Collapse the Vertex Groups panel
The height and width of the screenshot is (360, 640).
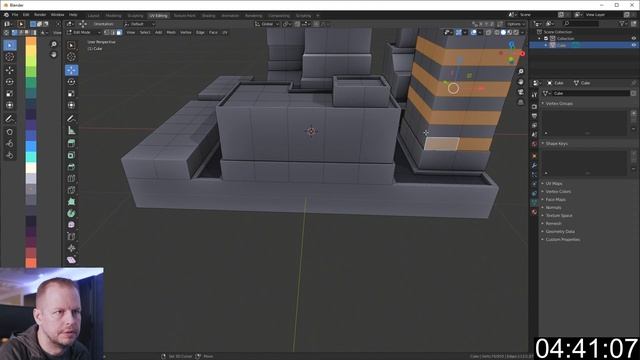(559, 104)
